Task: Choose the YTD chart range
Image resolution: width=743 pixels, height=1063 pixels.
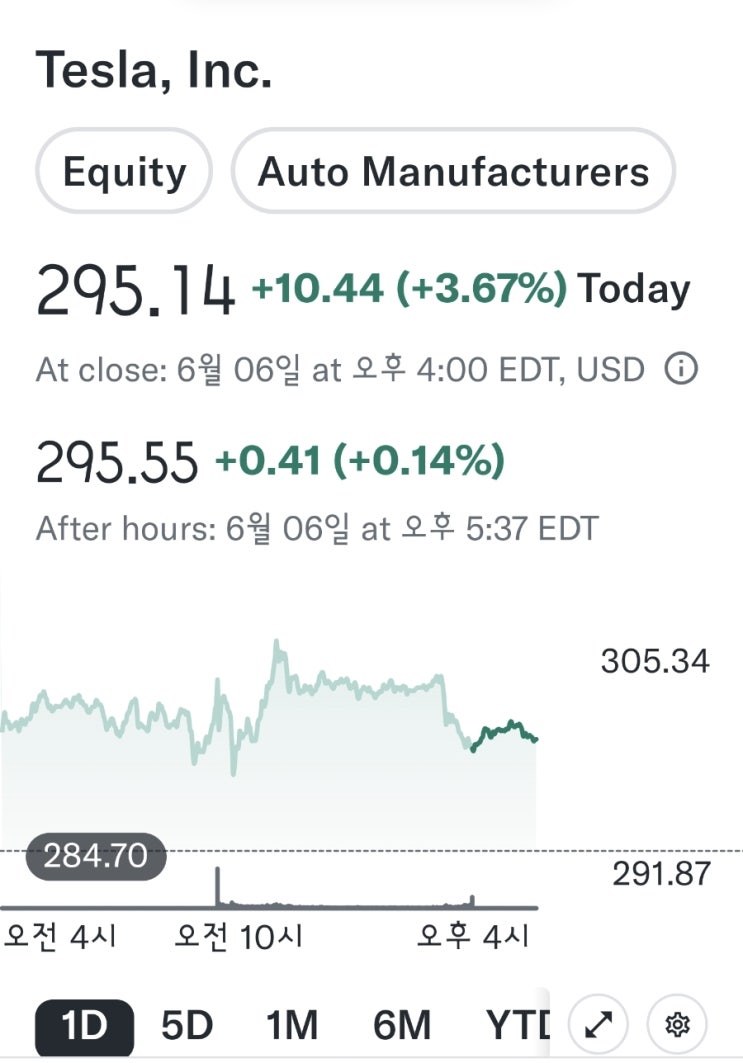Action: click(x=517, y=1026)
